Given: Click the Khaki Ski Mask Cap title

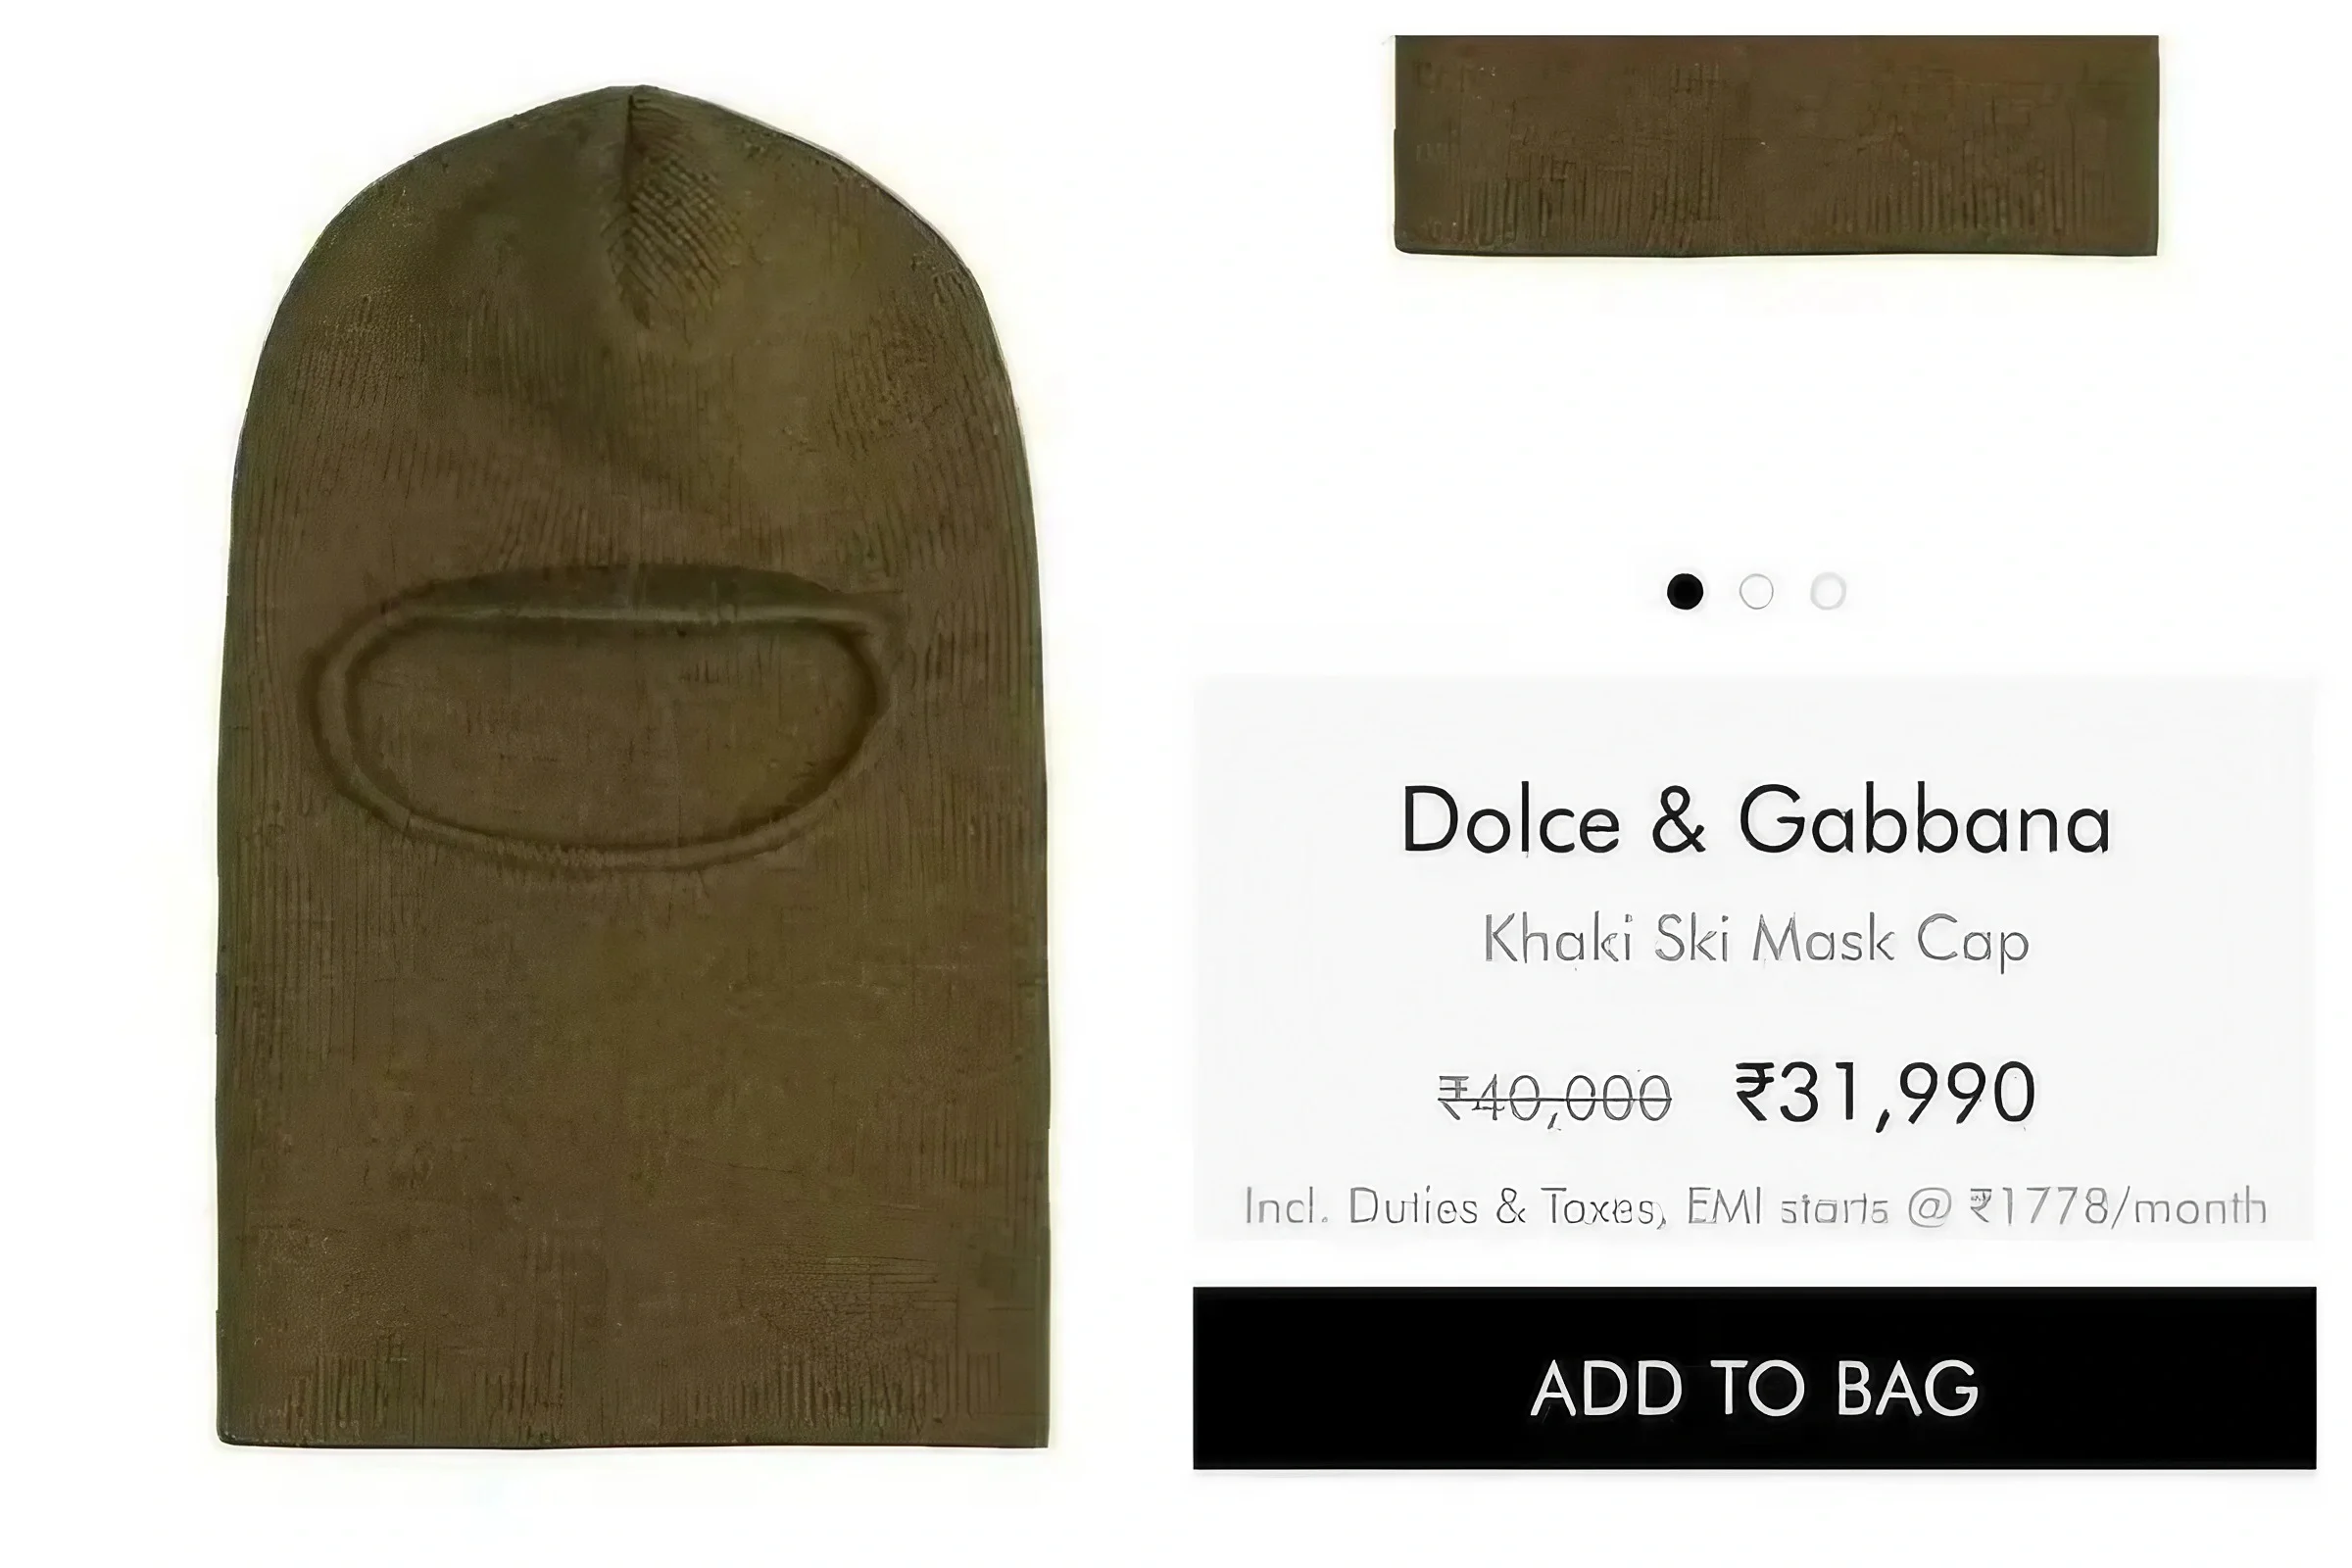Looking at the screenshot, I should [1755, 941].
